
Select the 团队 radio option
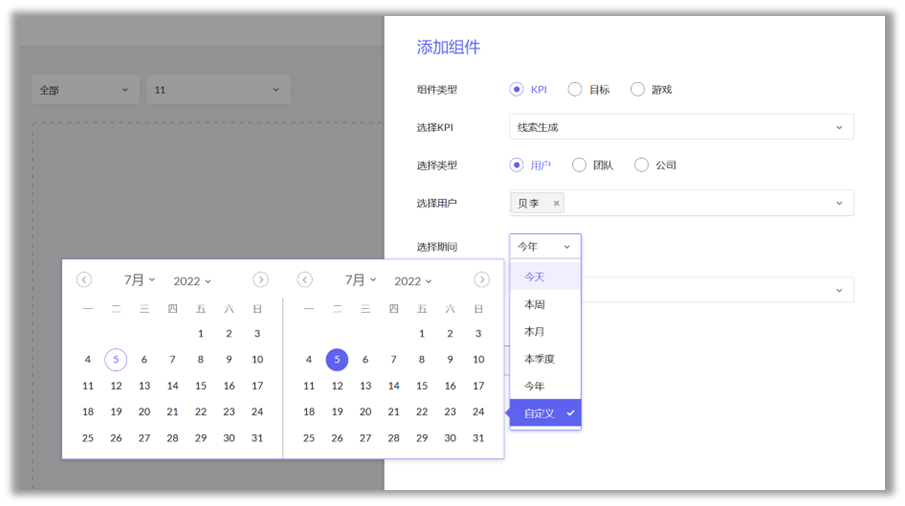[x=579, y=165]
